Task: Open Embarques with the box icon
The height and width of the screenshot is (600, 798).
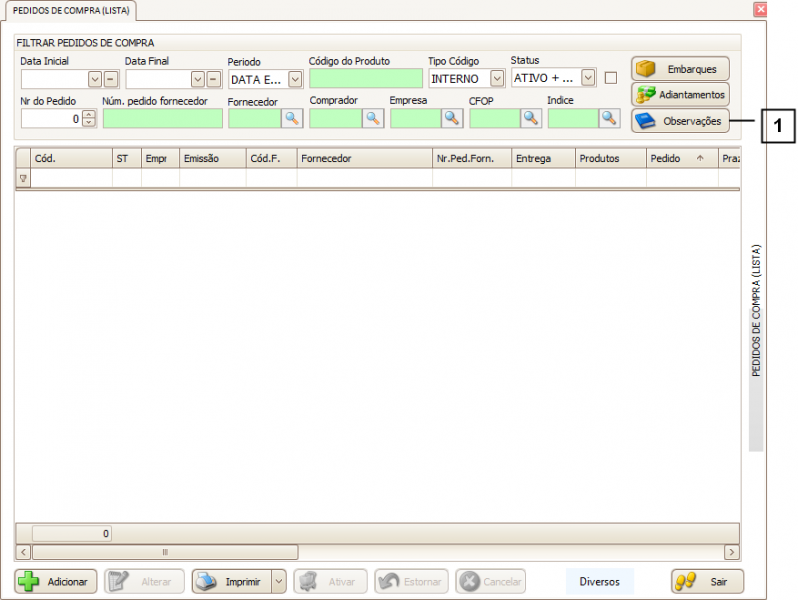Action: coord(680,69)
